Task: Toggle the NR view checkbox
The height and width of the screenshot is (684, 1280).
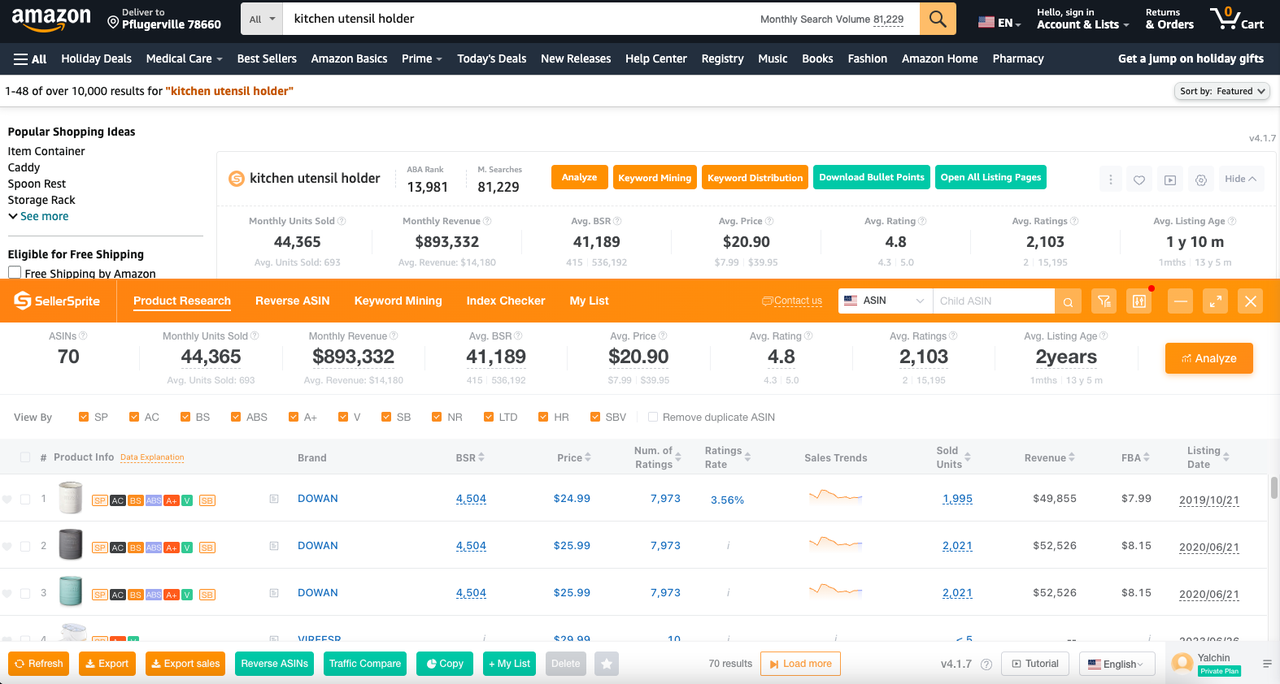Action: 438,417
